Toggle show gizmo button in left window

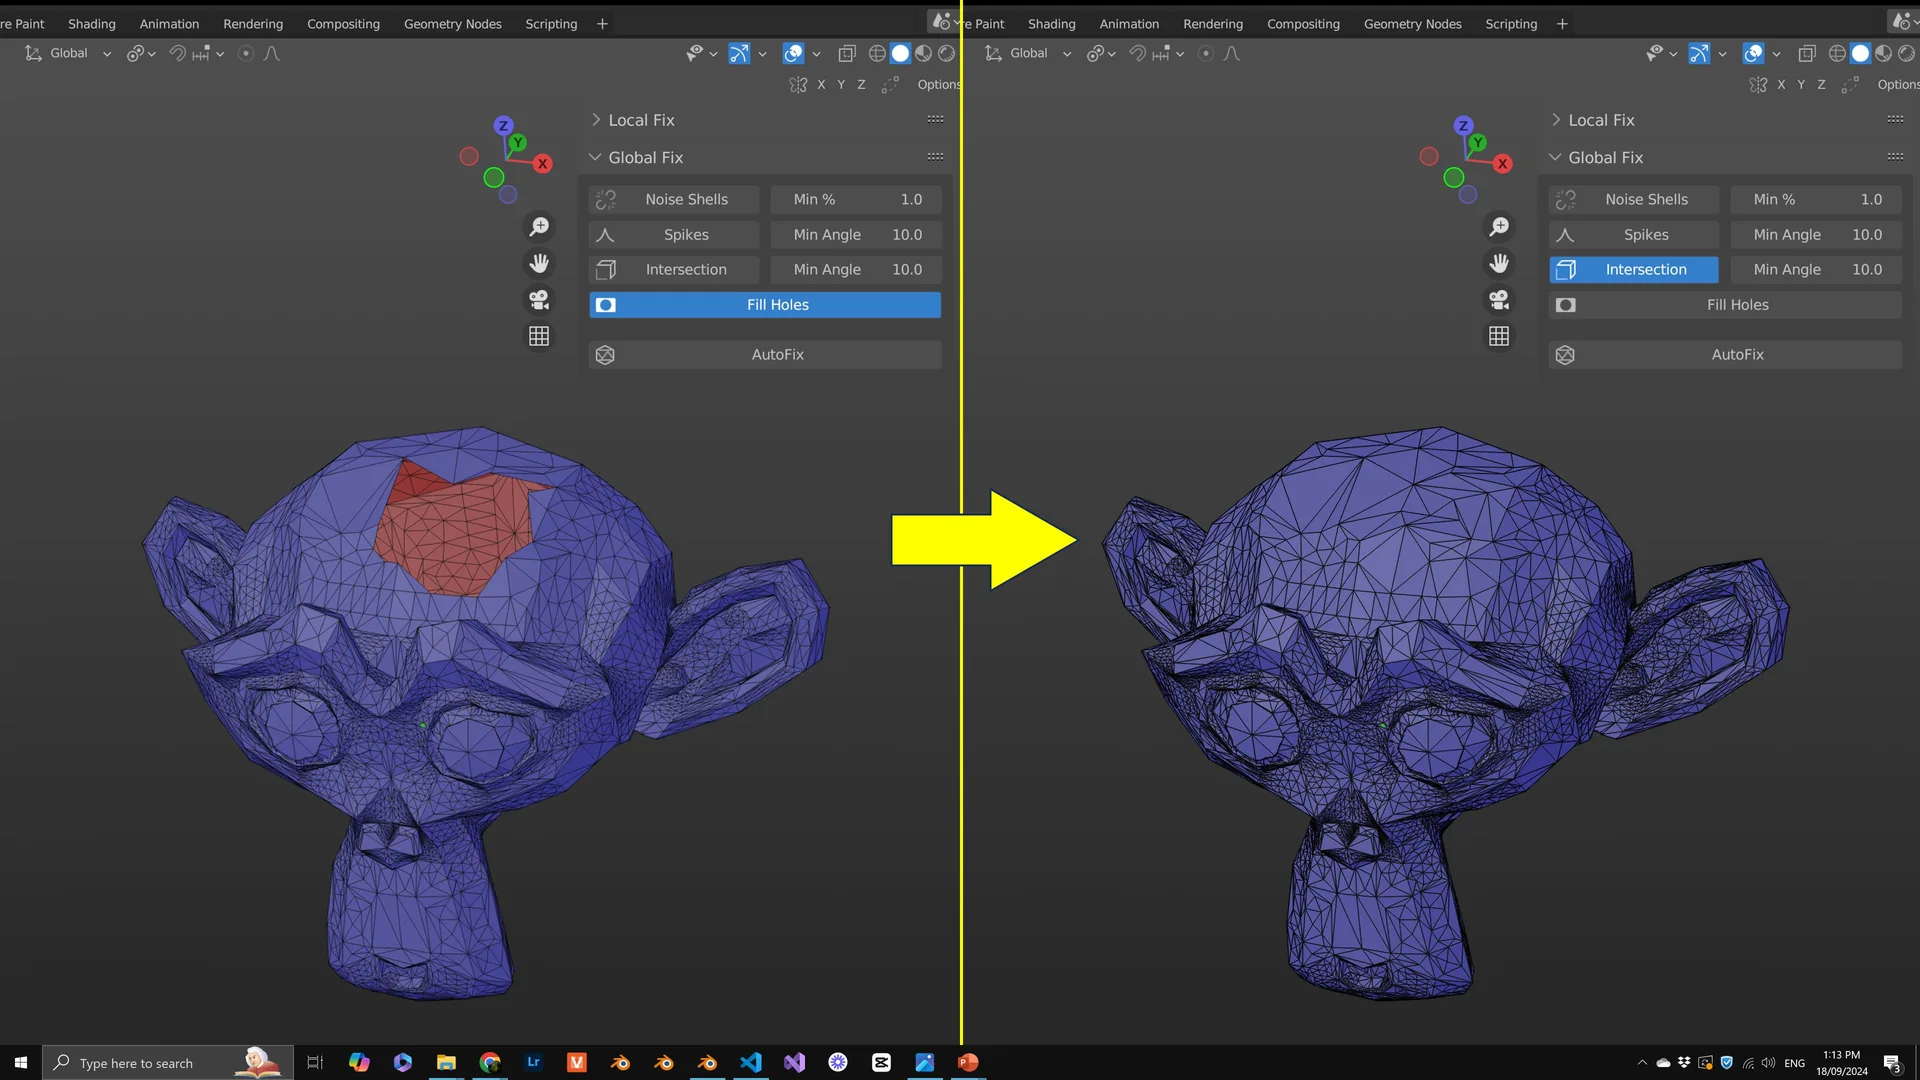point(739,54)
